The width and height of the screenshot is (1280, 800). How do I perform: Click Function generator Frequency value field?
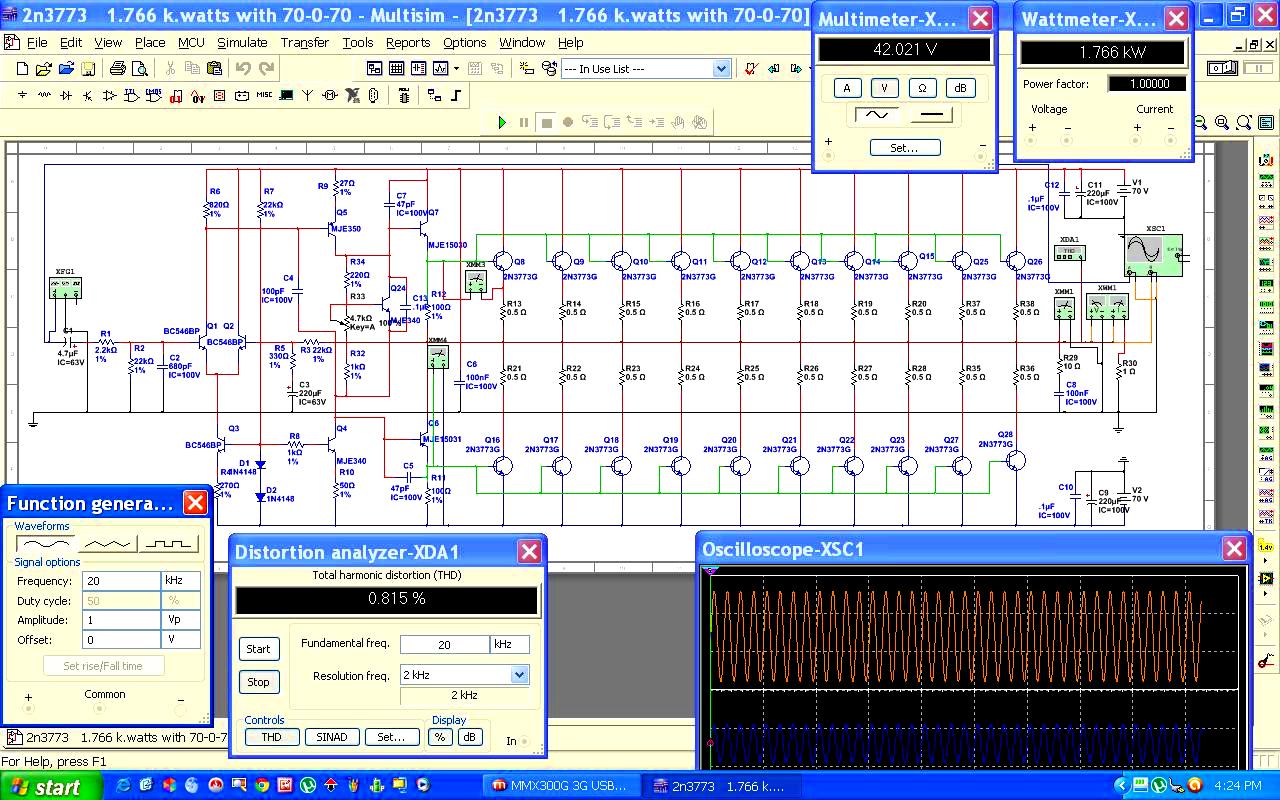(122, 581)
